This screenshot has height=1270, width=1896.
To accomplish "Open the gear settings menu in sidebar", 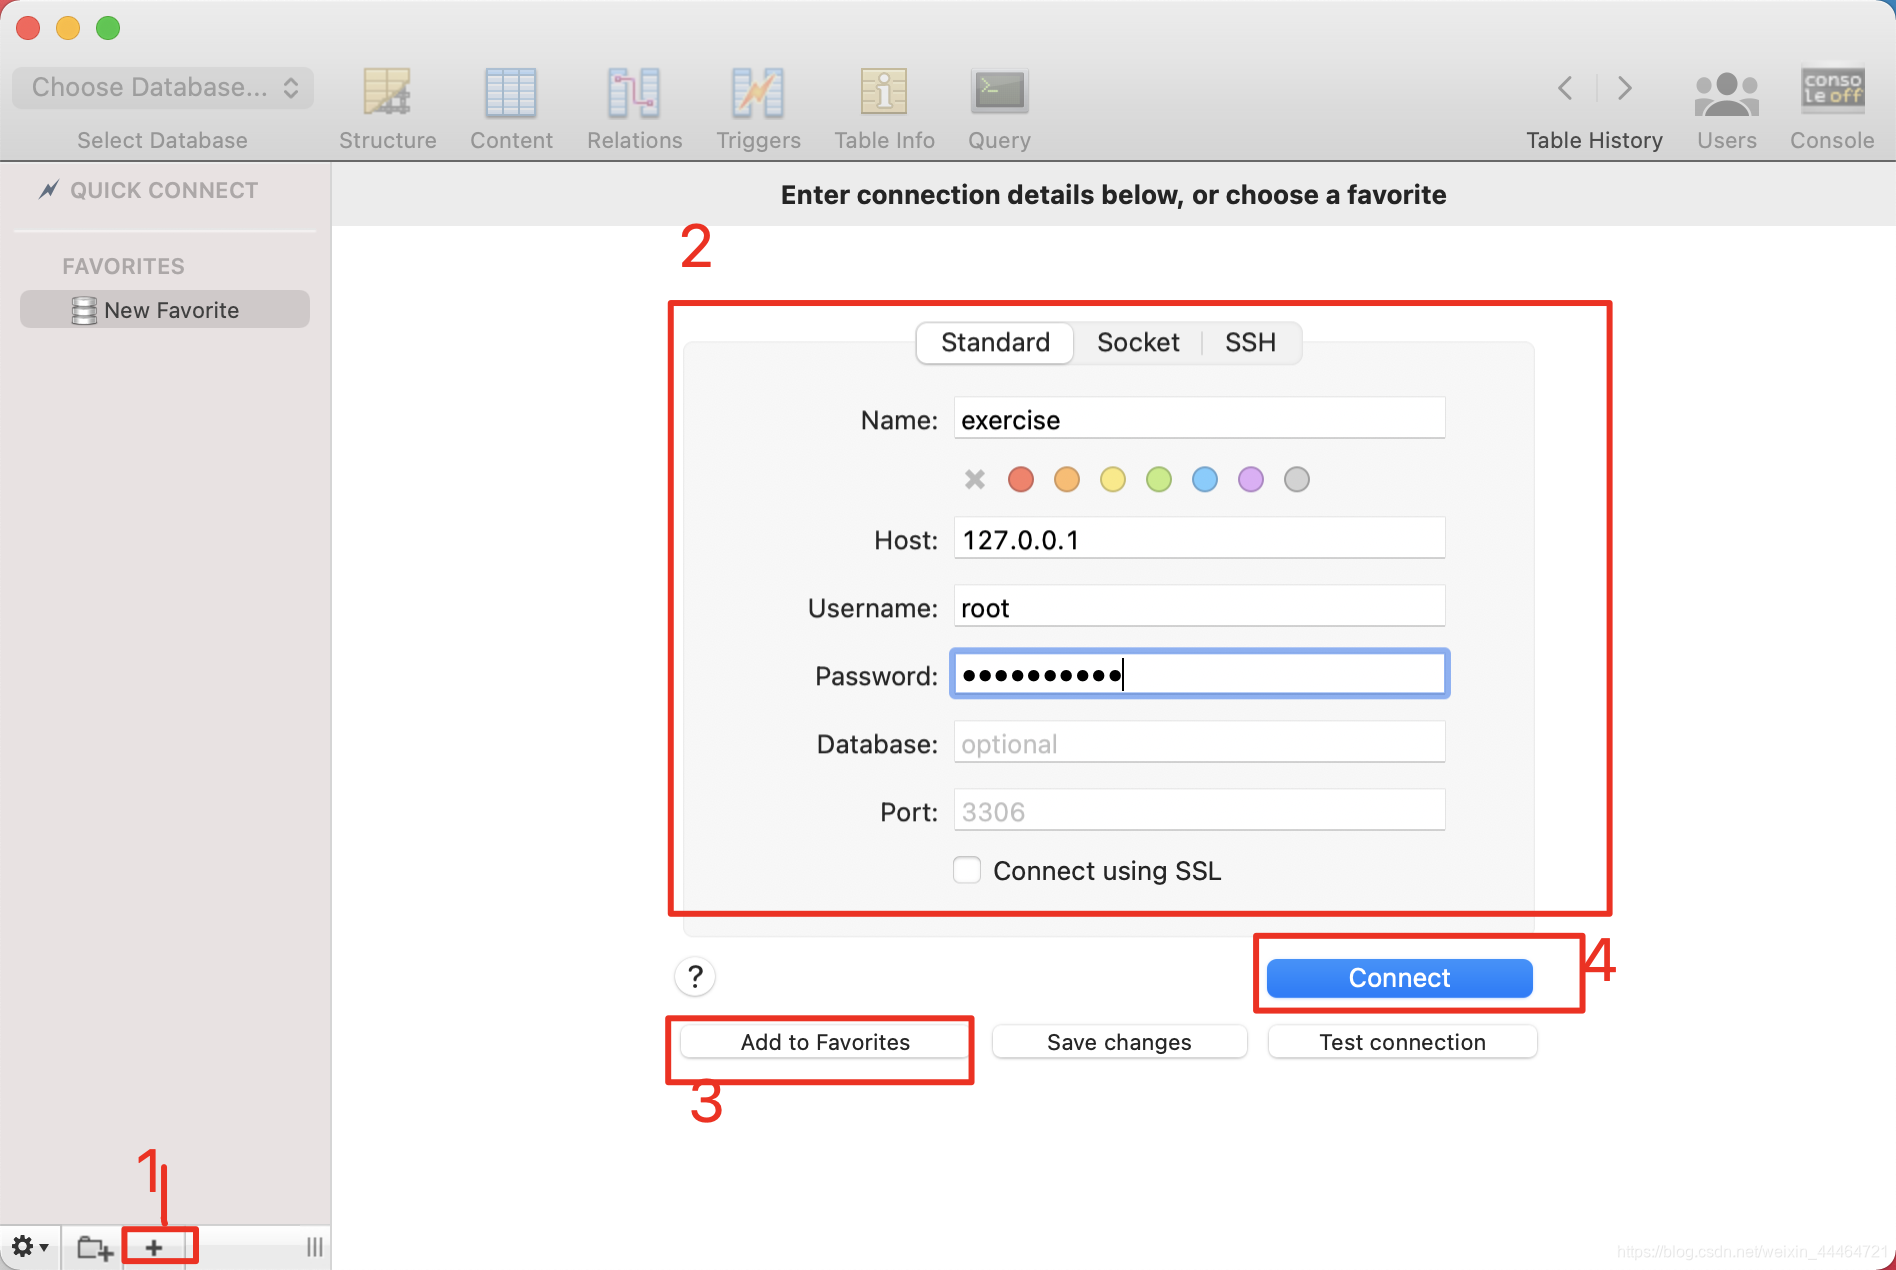I will coord(30,1247).
